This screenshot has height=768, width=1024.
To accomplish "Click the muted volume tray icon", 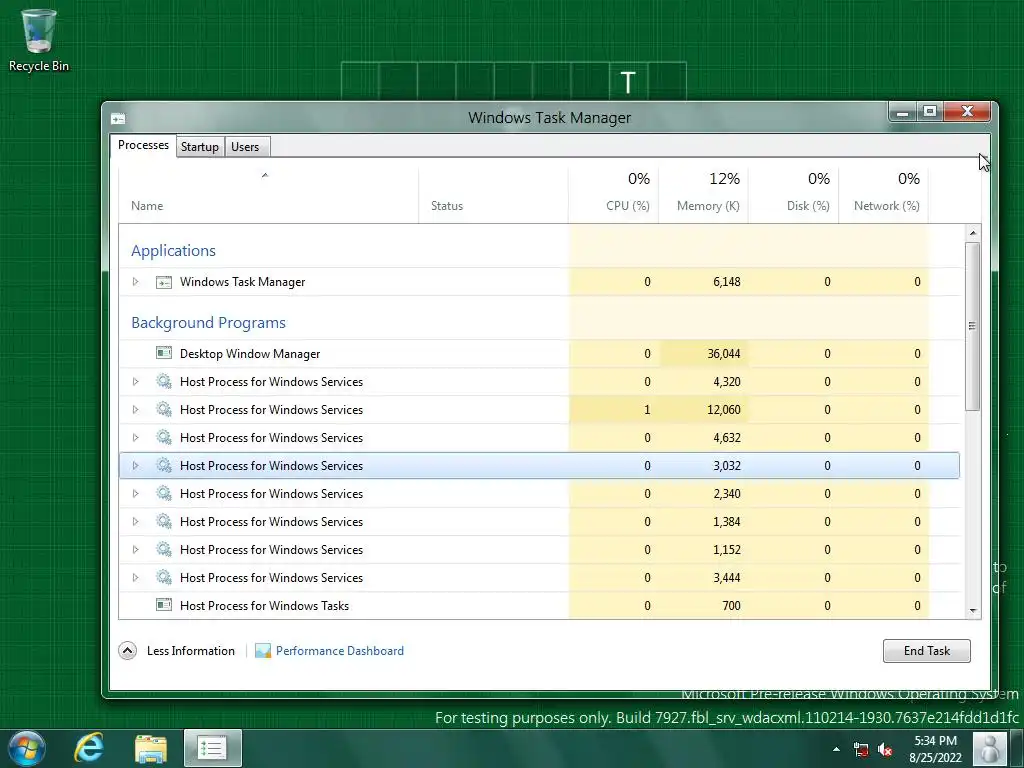I will point(885,749).
